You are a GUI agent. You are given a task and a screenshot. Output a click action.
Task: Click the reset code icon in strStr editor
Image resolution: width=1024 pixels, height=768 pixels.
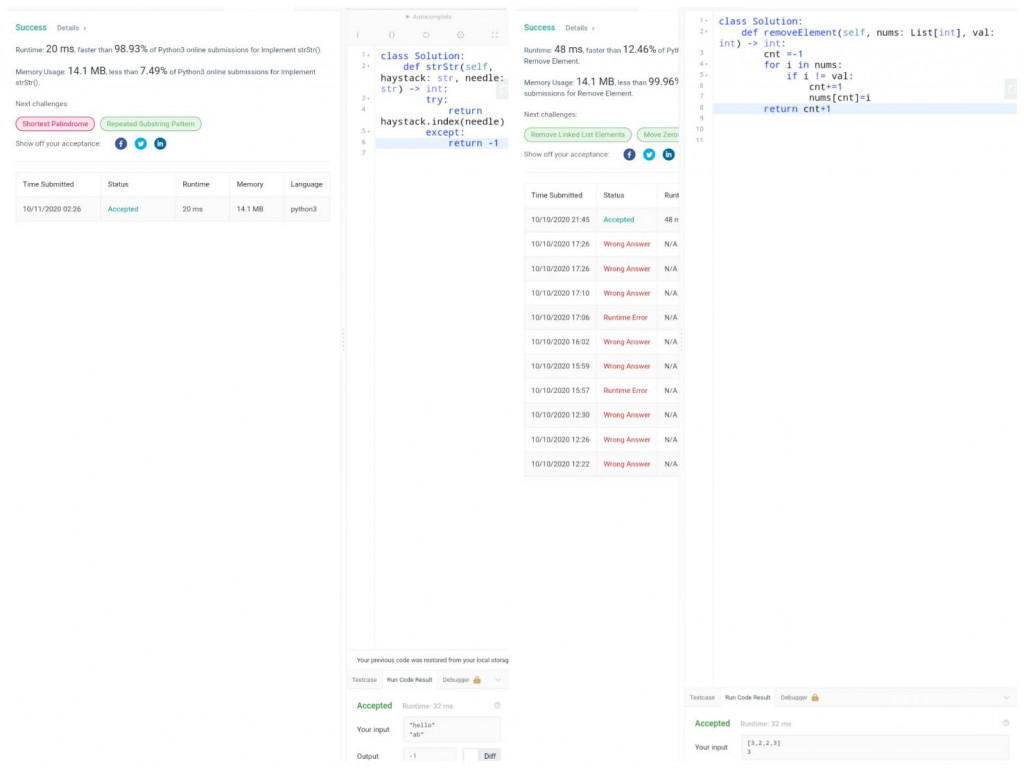pyautogui.click(x=426, y=35)
